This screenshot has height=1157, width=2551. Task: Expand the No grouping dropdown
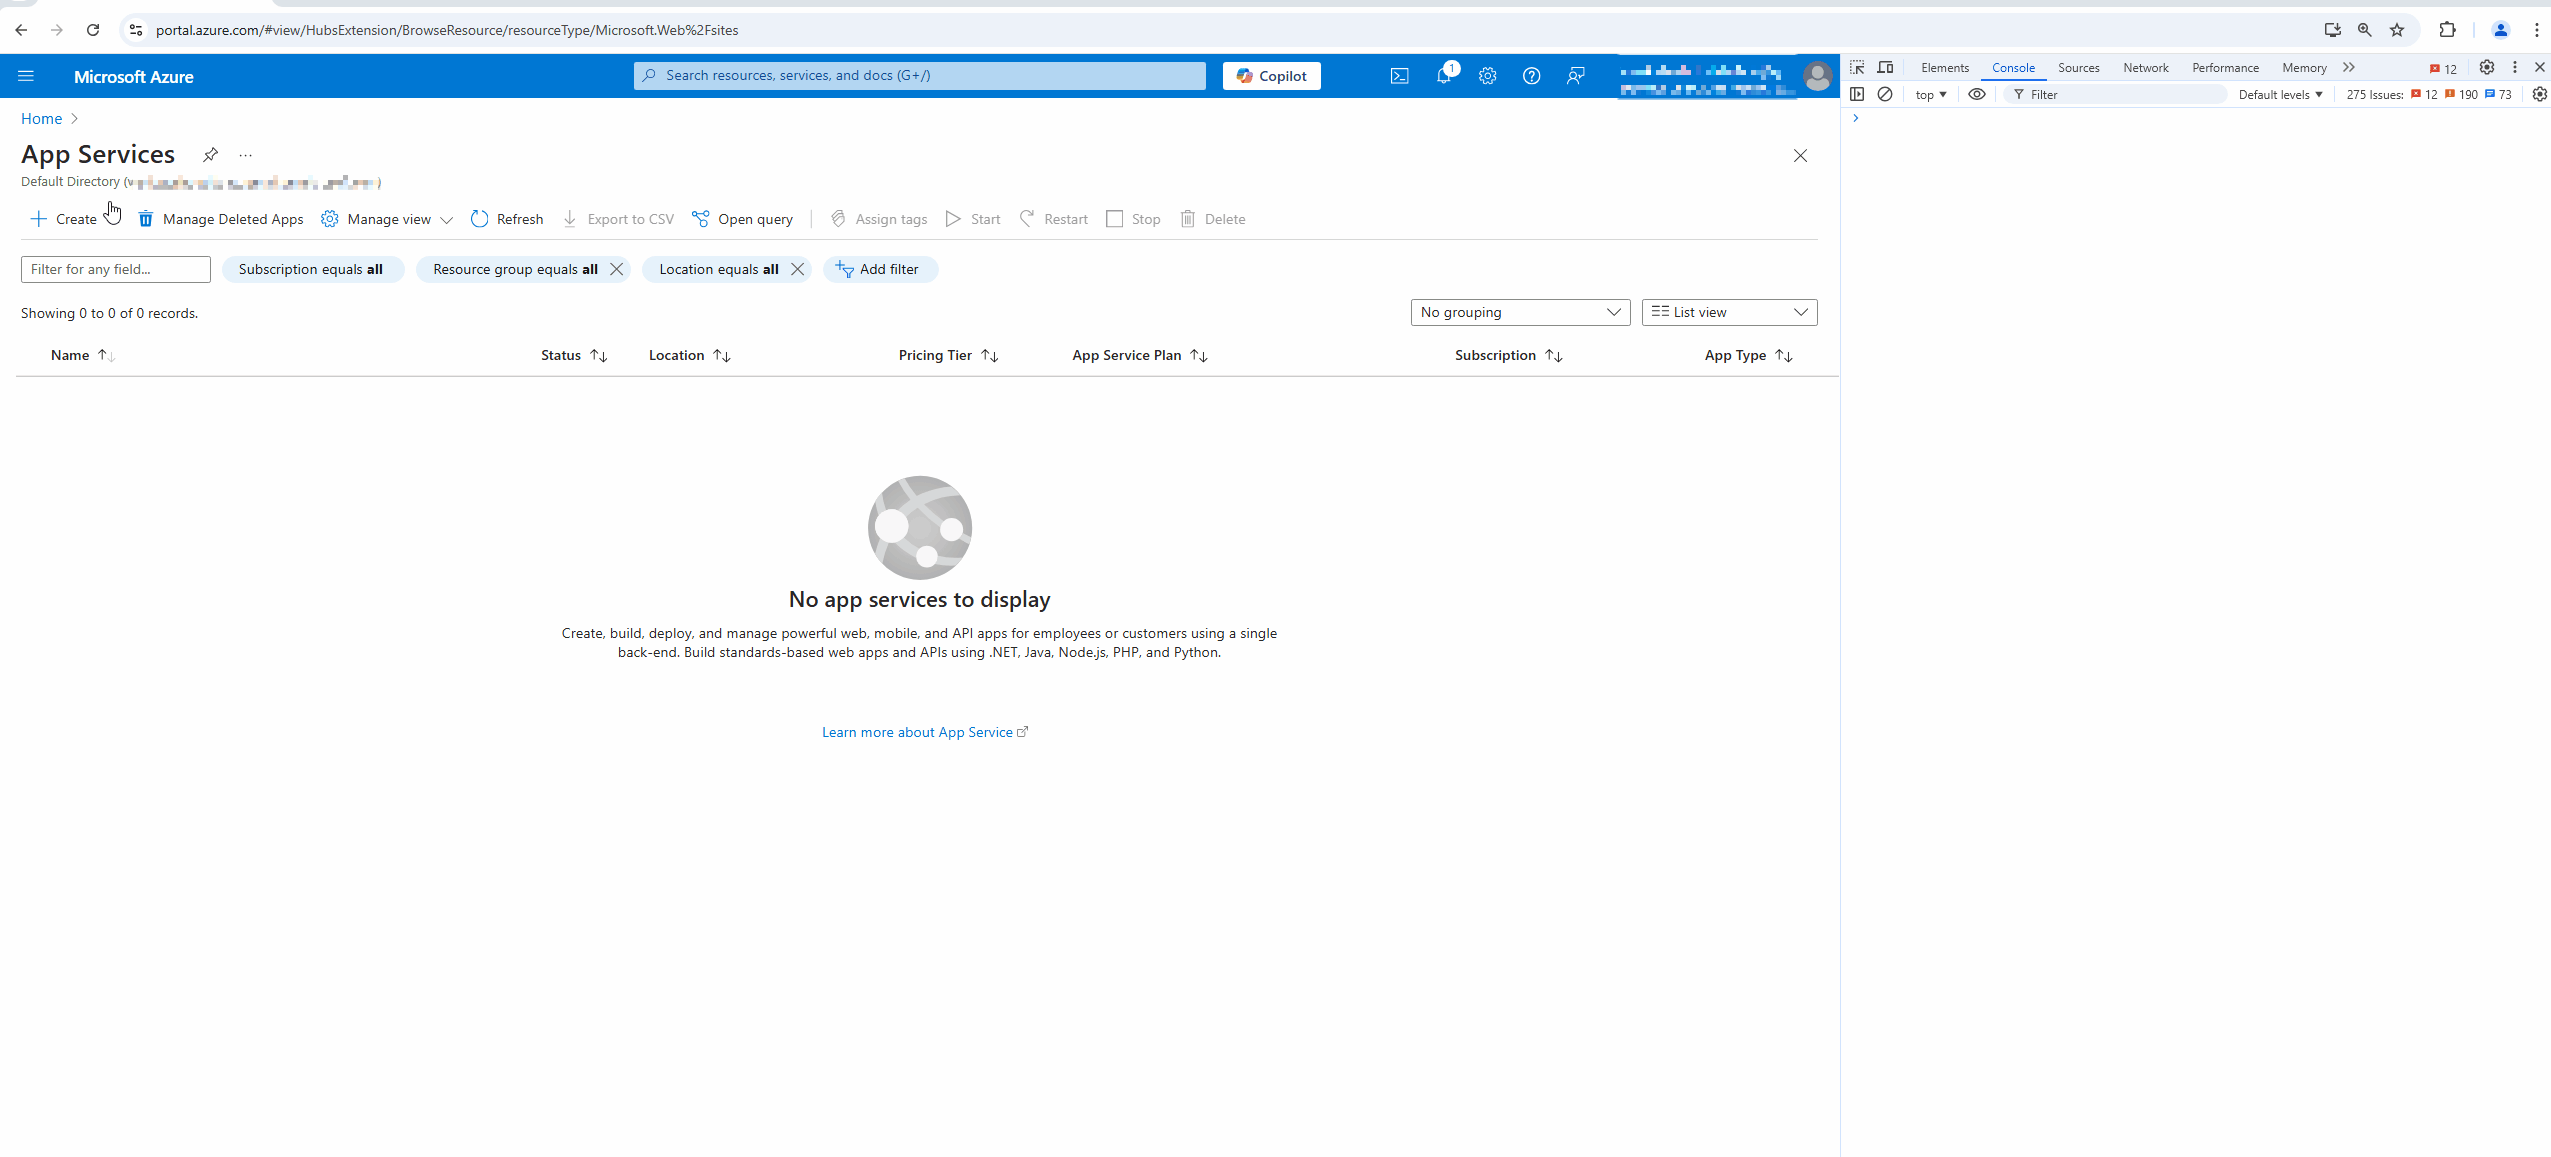tap(1520, 312)
